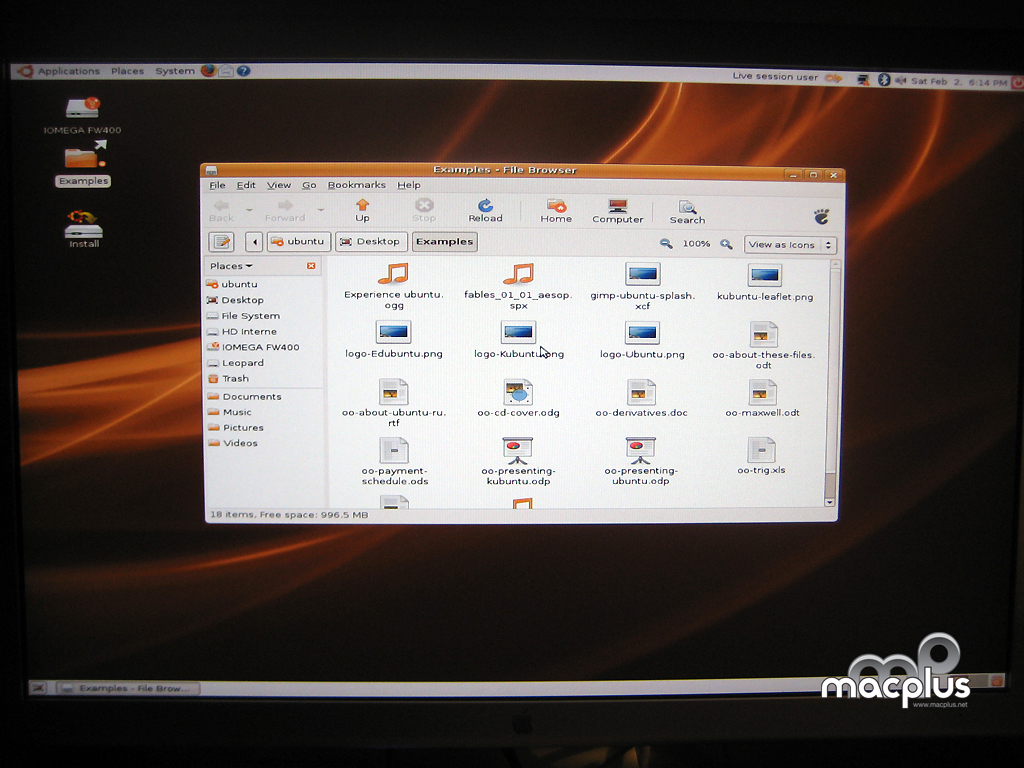Open the Places menu in top panel

pyautogui.click(x=127, y=71)
